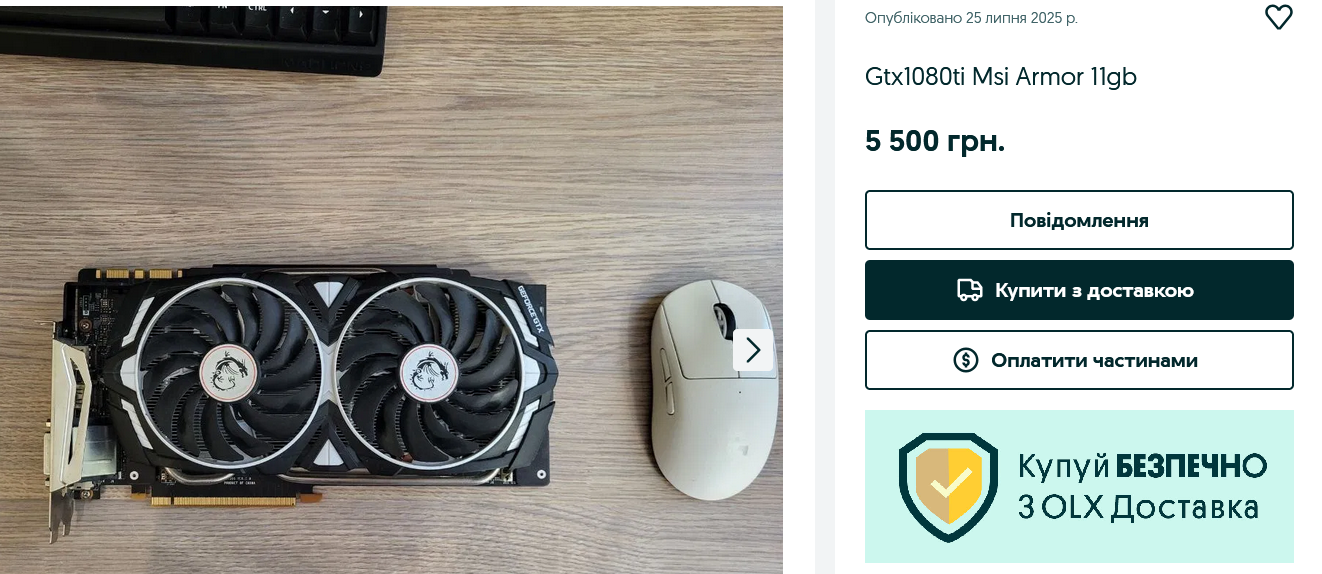Click the shield checkmark icon in banner

point(947,486)
